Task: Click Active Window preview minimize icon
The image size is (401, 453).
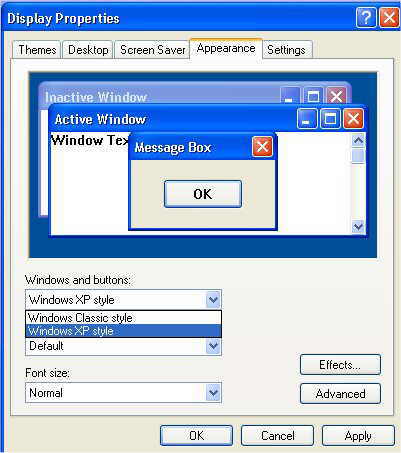Action: (x=307, y=119)
